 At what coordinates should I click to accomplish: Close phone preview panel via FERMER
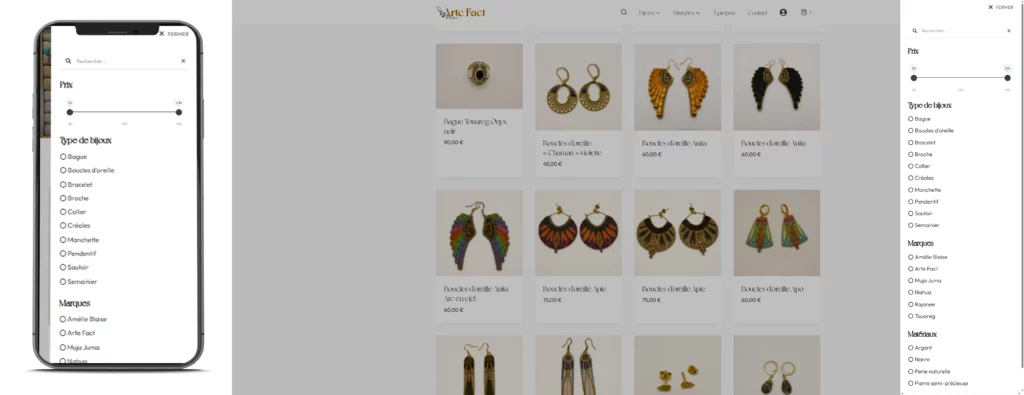(174, 34)
